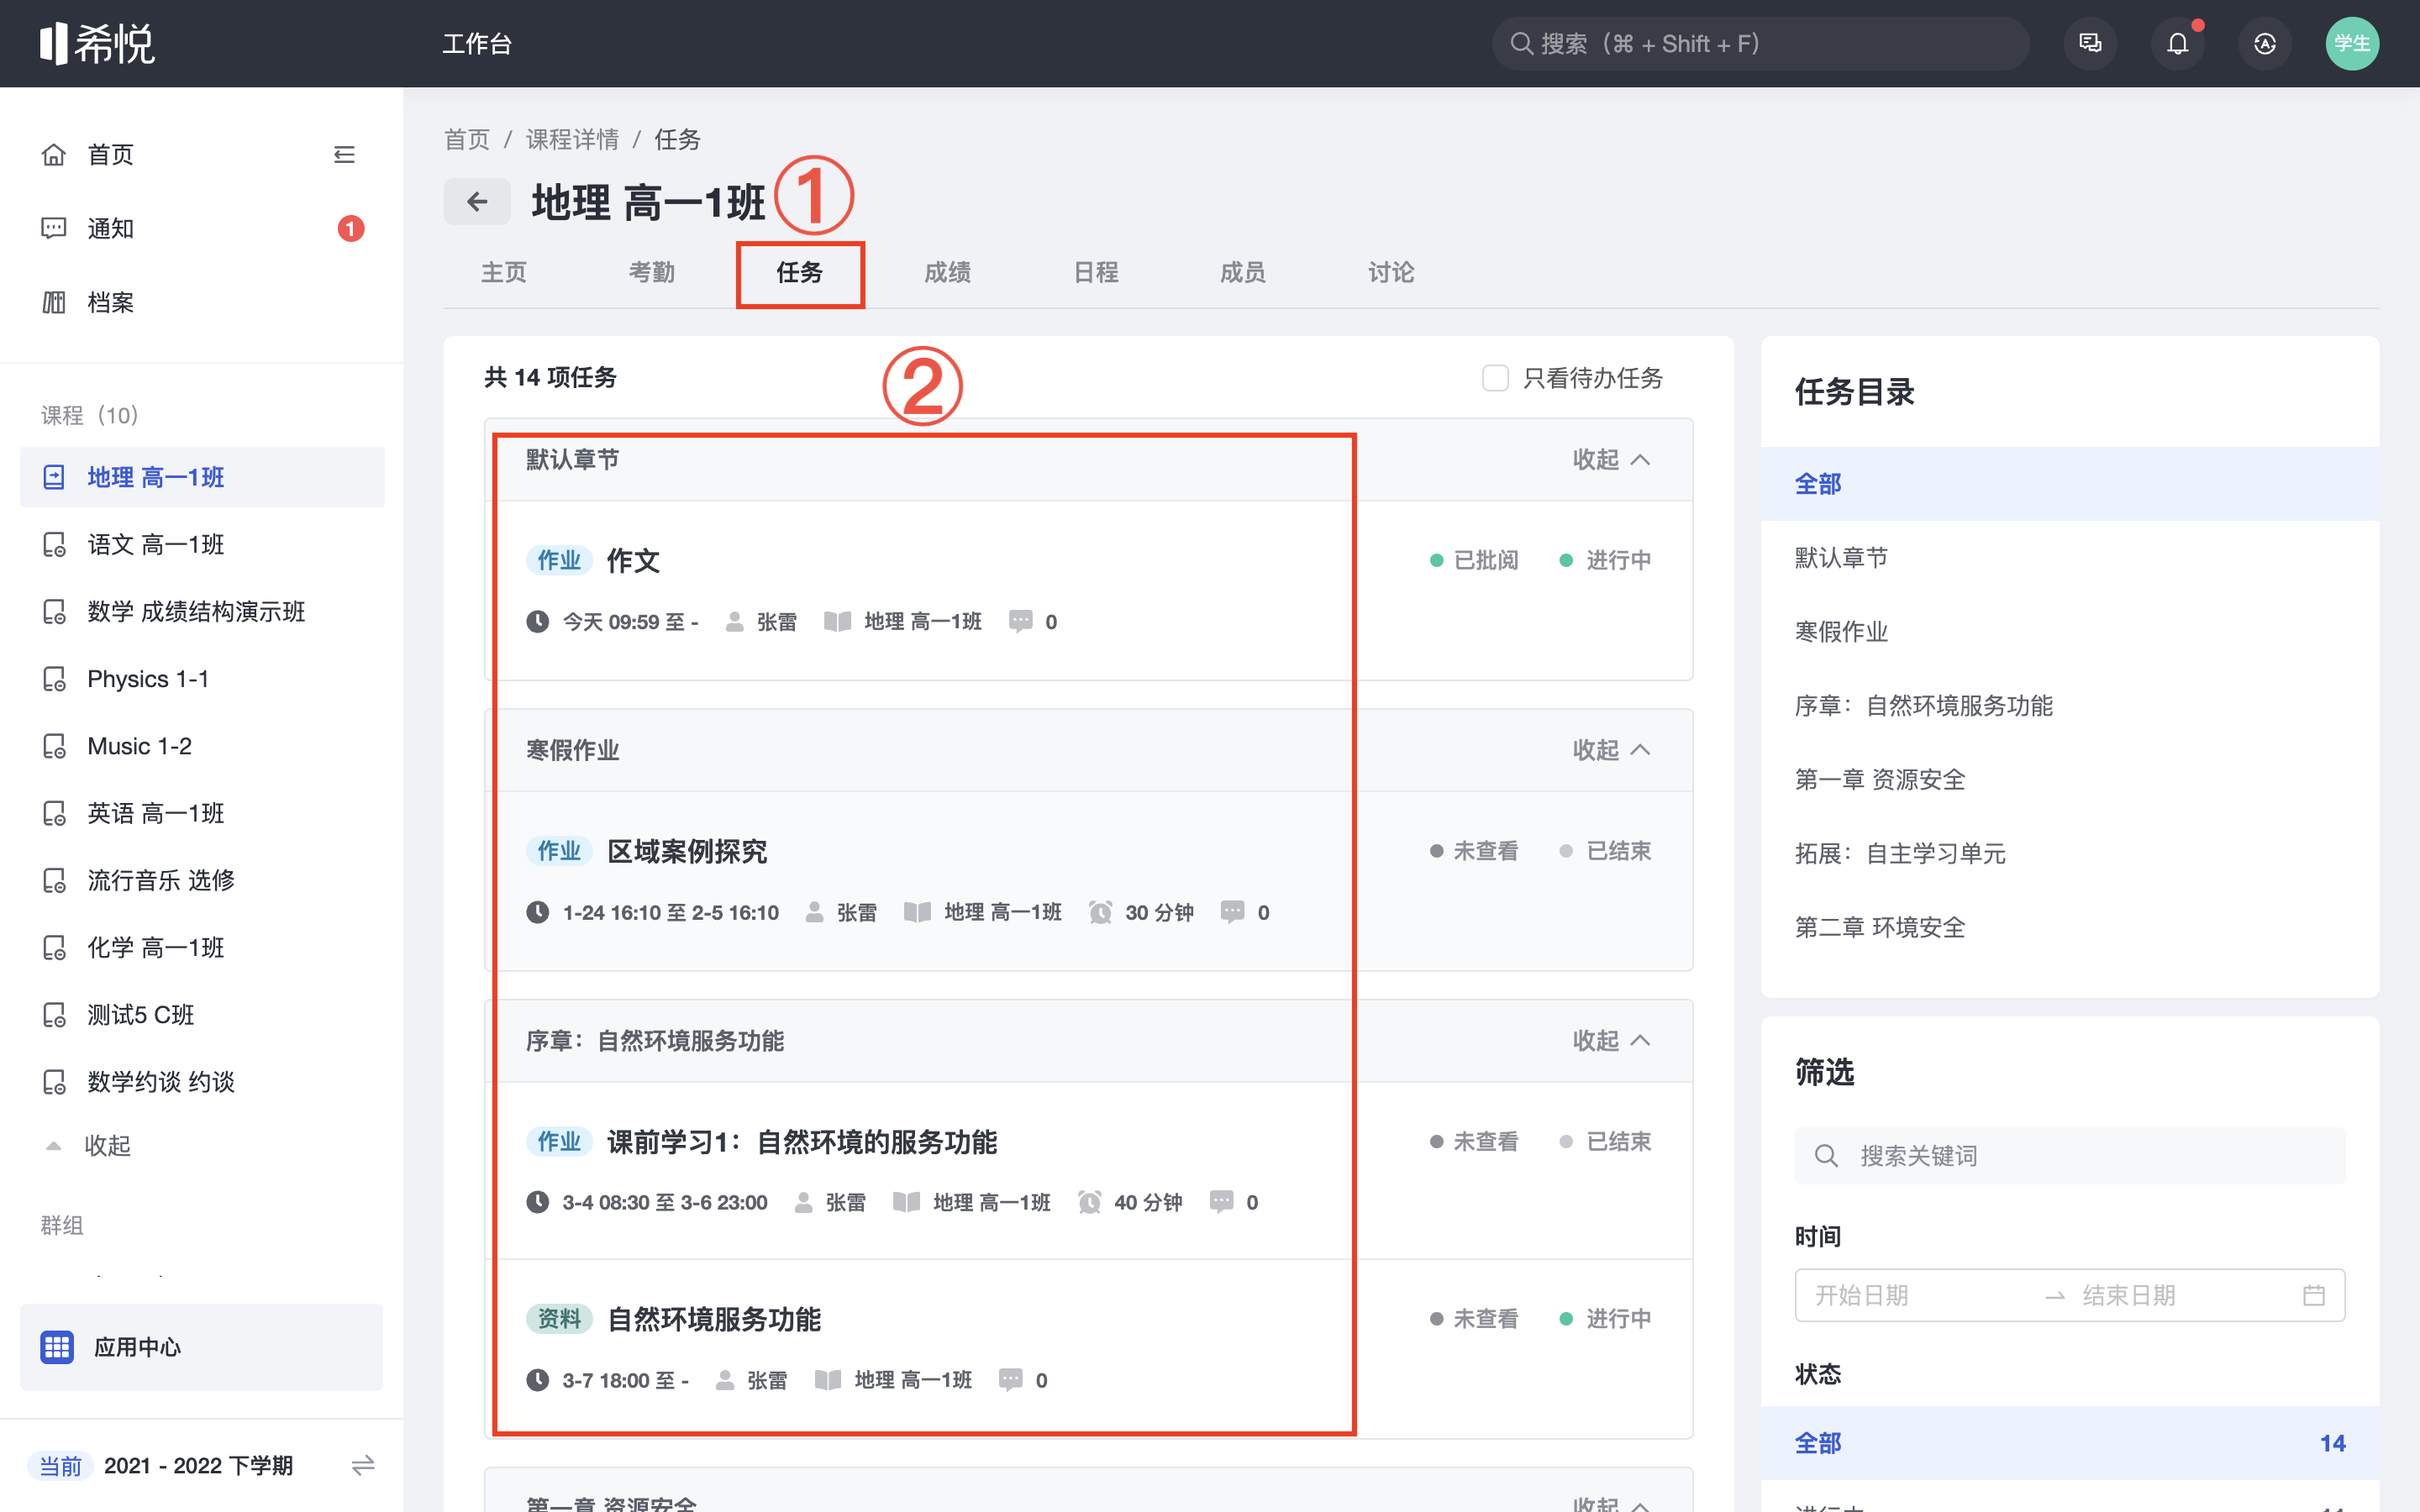Open the 区域案例探究 assignment
Screen dimensions: 2420x1512
coord(687,851)
